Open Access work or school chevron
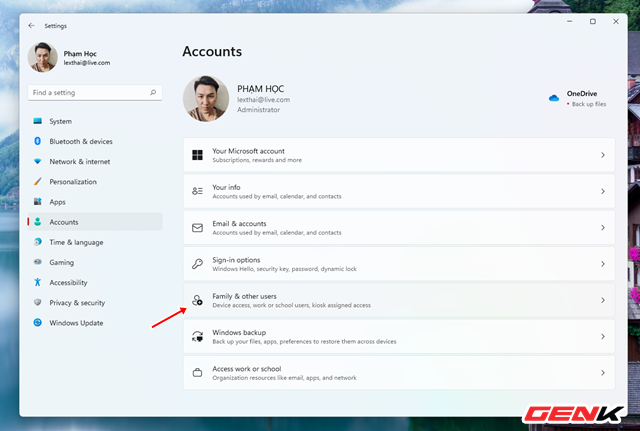Viewport: 640px width, 431px height. coord(603,373)
